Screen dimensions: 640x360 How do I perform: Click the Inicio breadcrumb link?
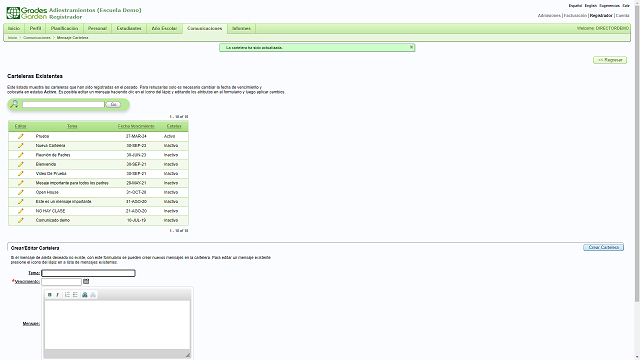(12, 38)
